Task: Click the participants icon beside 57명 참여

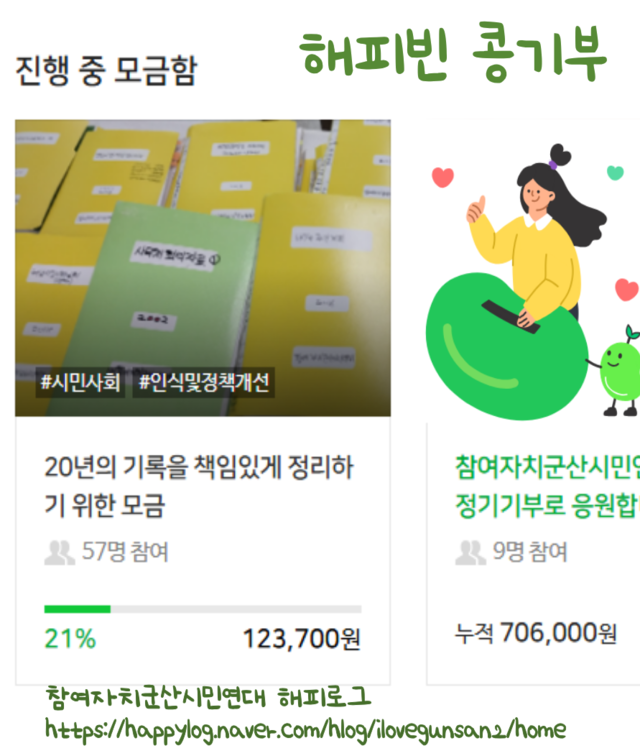Action: point(59,553)
